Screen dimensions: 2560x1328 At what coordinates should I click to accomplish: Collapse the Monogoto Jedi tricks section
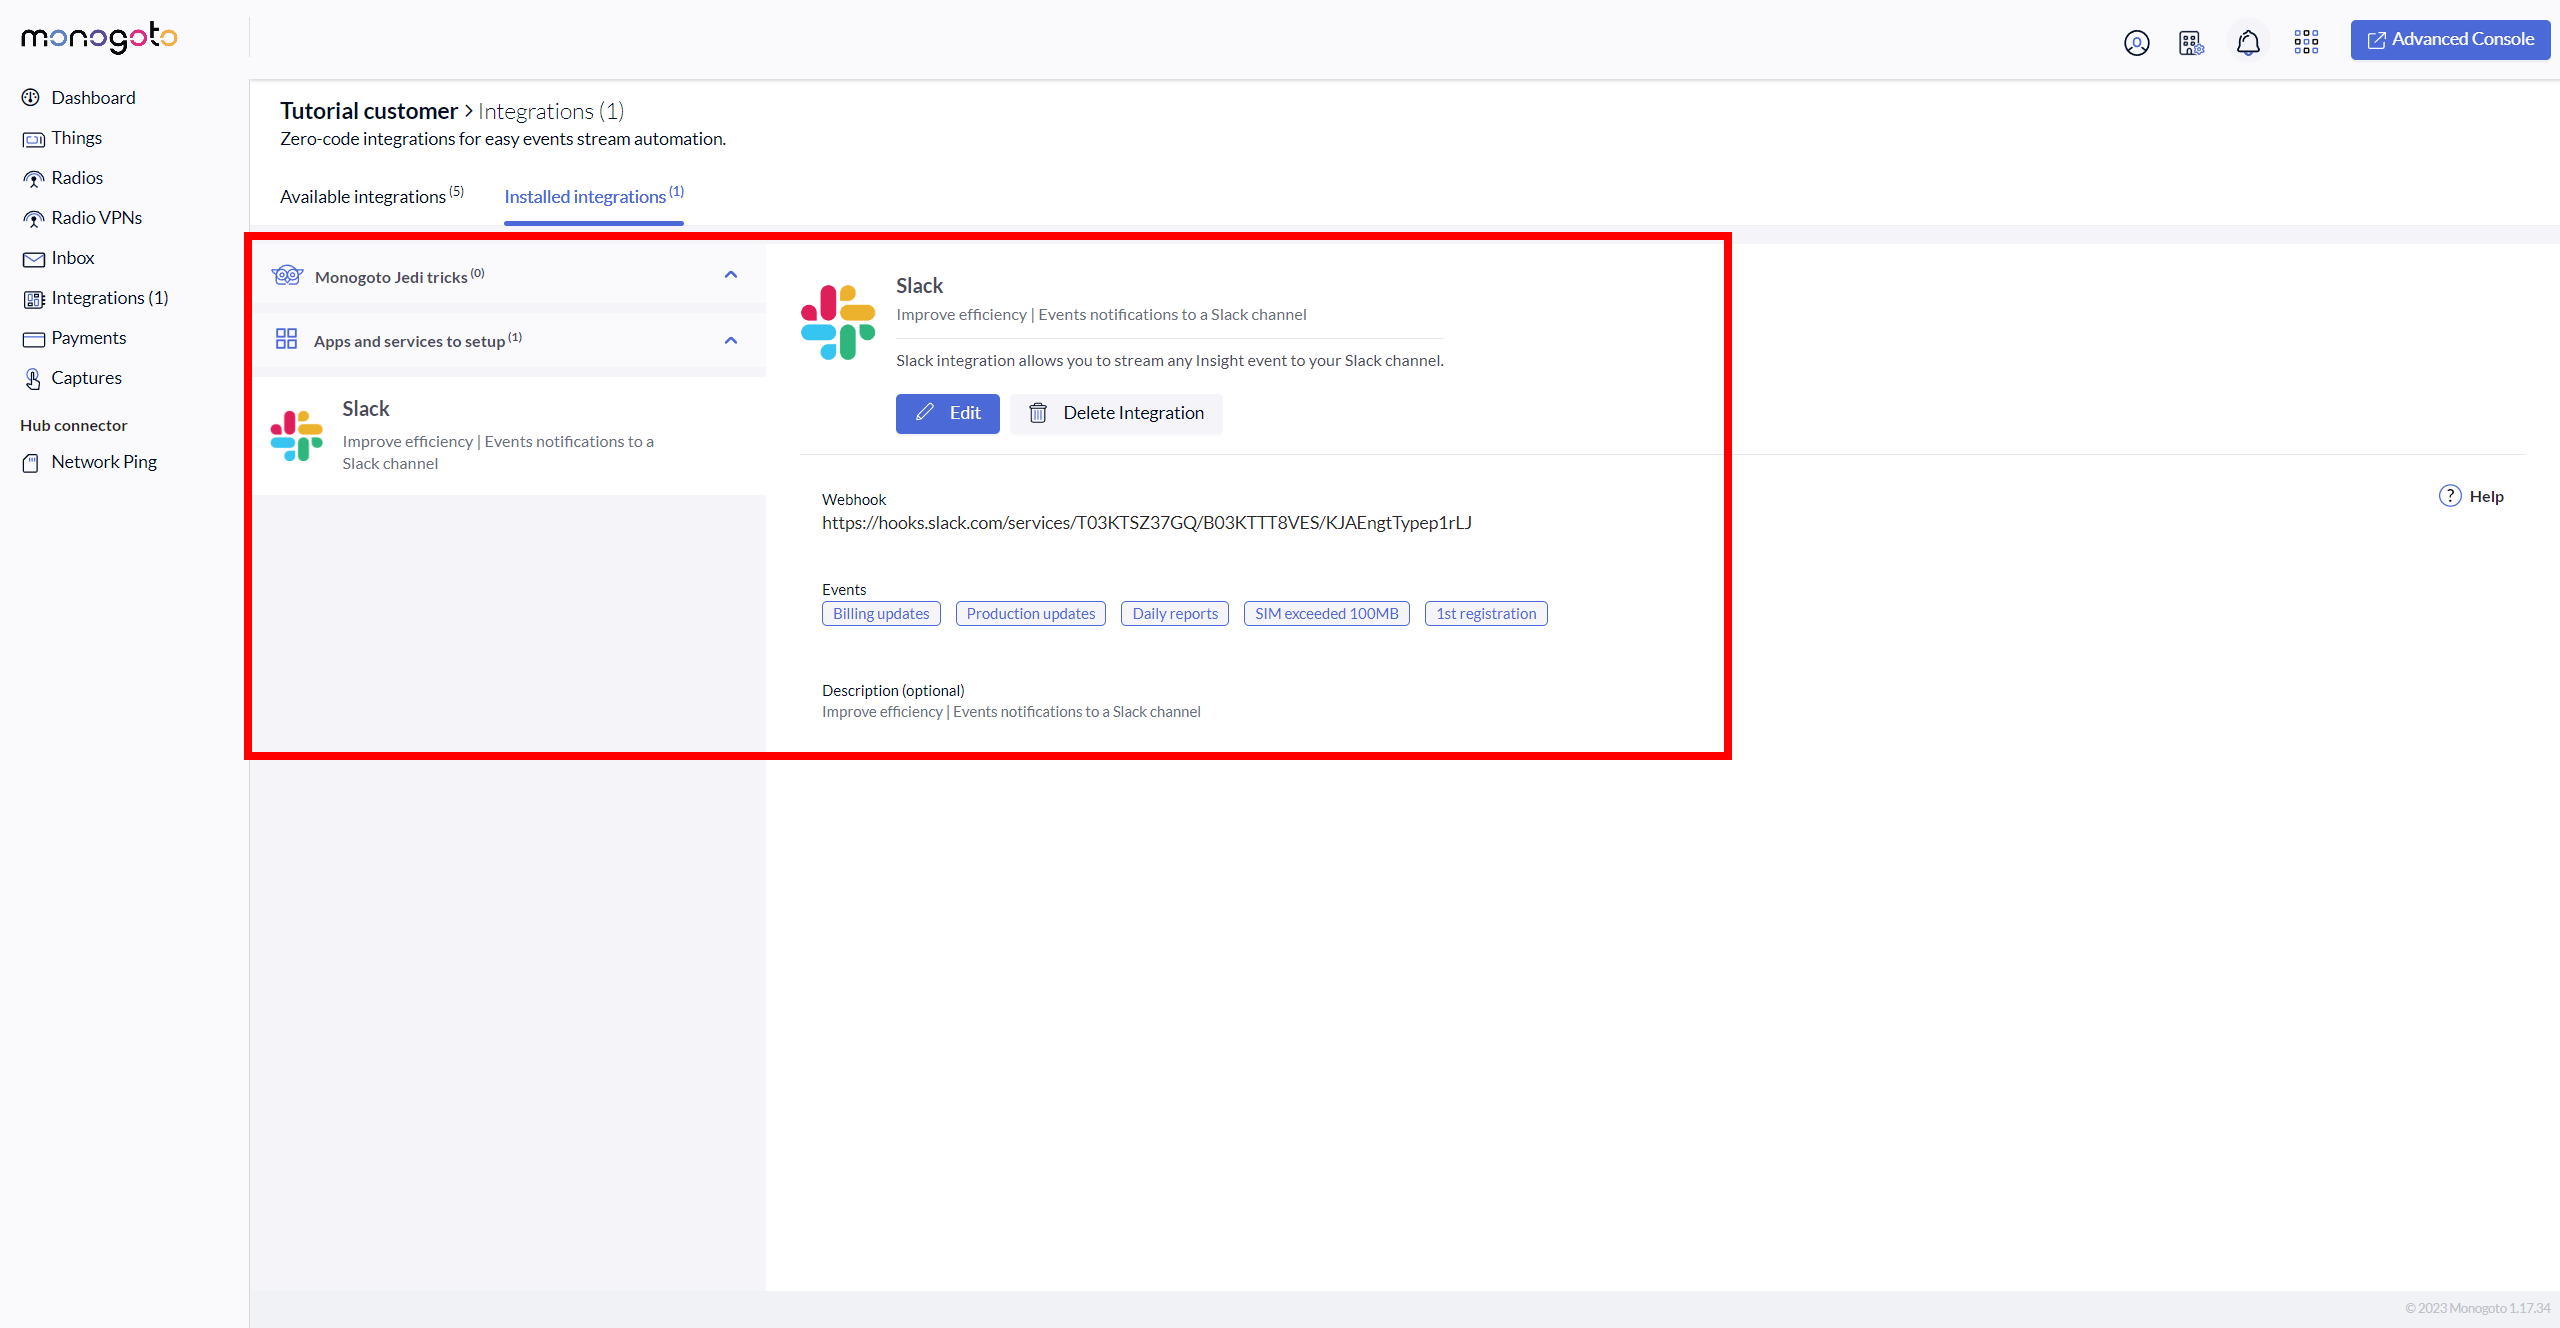point(730,275)
